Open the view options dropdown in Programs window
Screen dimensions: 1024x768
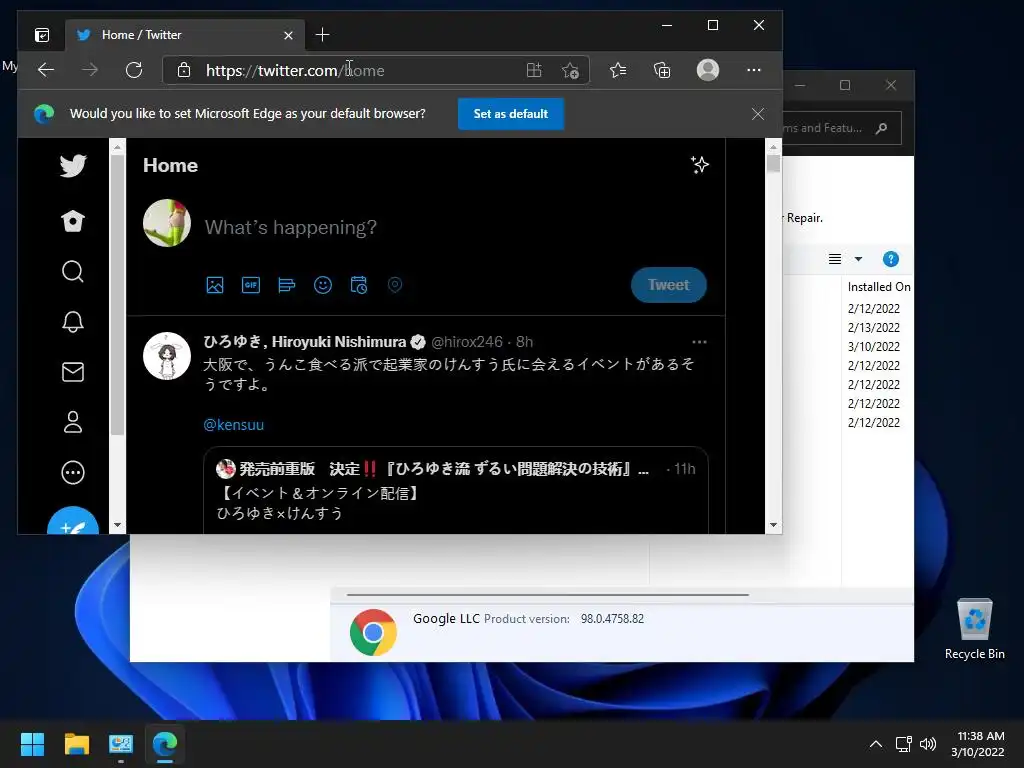[858, 259]
